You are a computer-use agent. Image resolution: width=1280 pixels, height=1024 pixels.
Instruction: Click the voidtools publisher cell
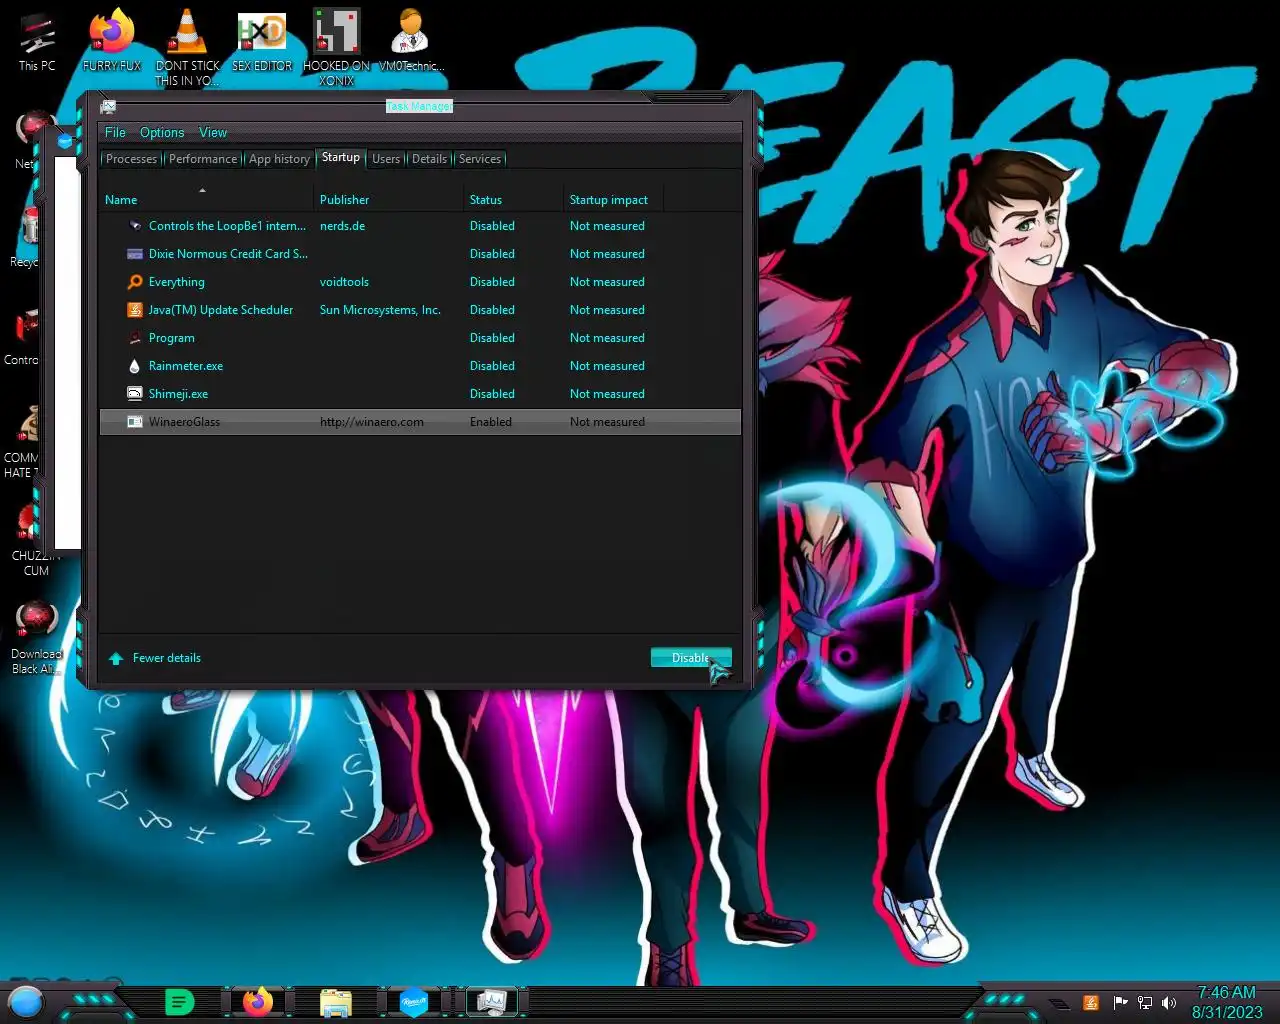pos(345,282)
